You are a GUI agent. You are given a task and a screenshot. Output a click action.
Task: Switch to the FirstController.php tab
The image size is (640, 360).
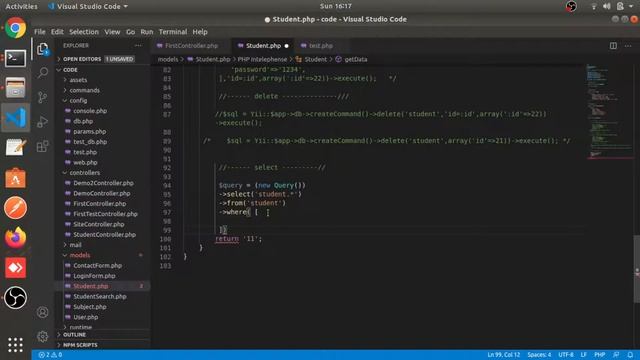point(191,46)
